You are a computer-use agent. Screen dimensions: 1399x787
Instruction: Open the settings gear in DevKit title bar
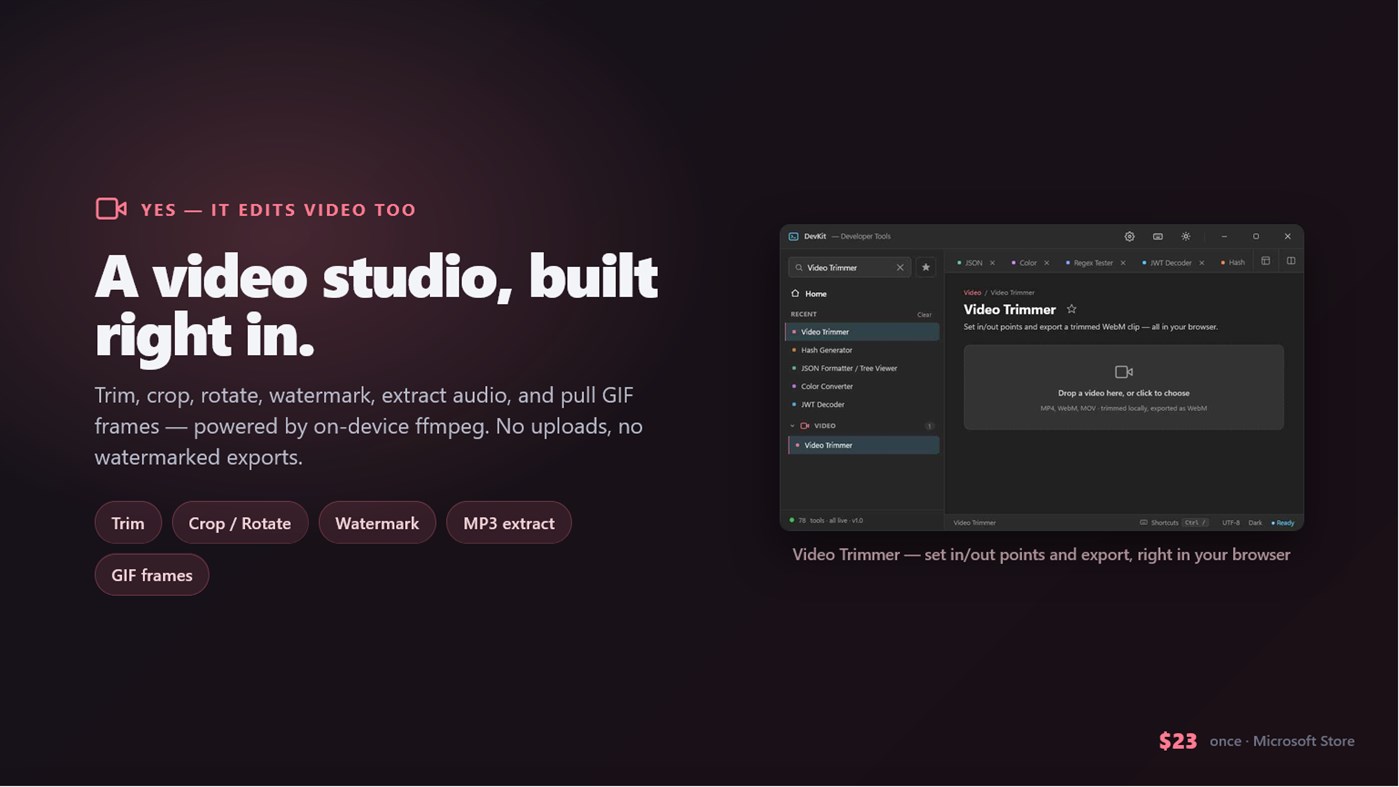[x=1129, y=237]
